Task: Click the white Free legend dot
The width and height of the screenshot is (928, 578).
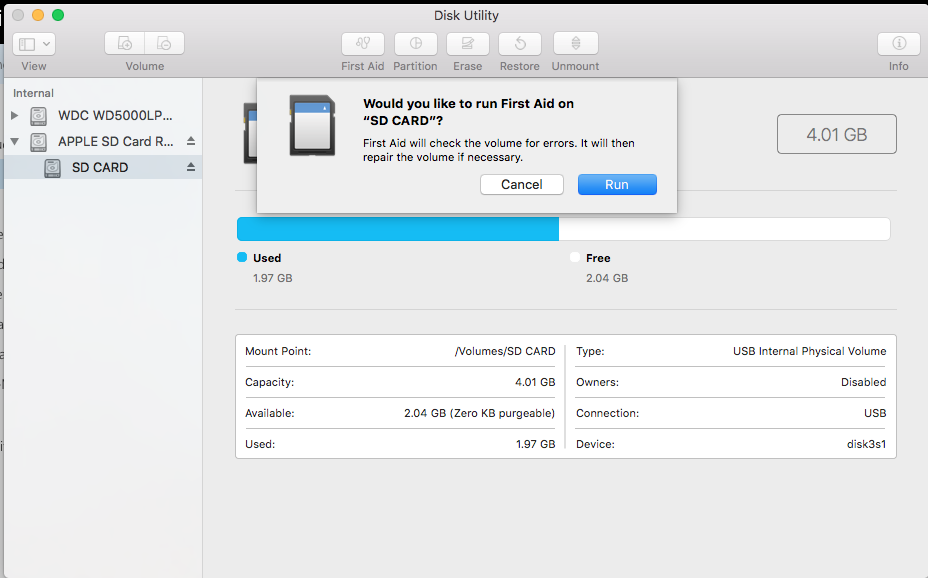Action: click(575, 257)
